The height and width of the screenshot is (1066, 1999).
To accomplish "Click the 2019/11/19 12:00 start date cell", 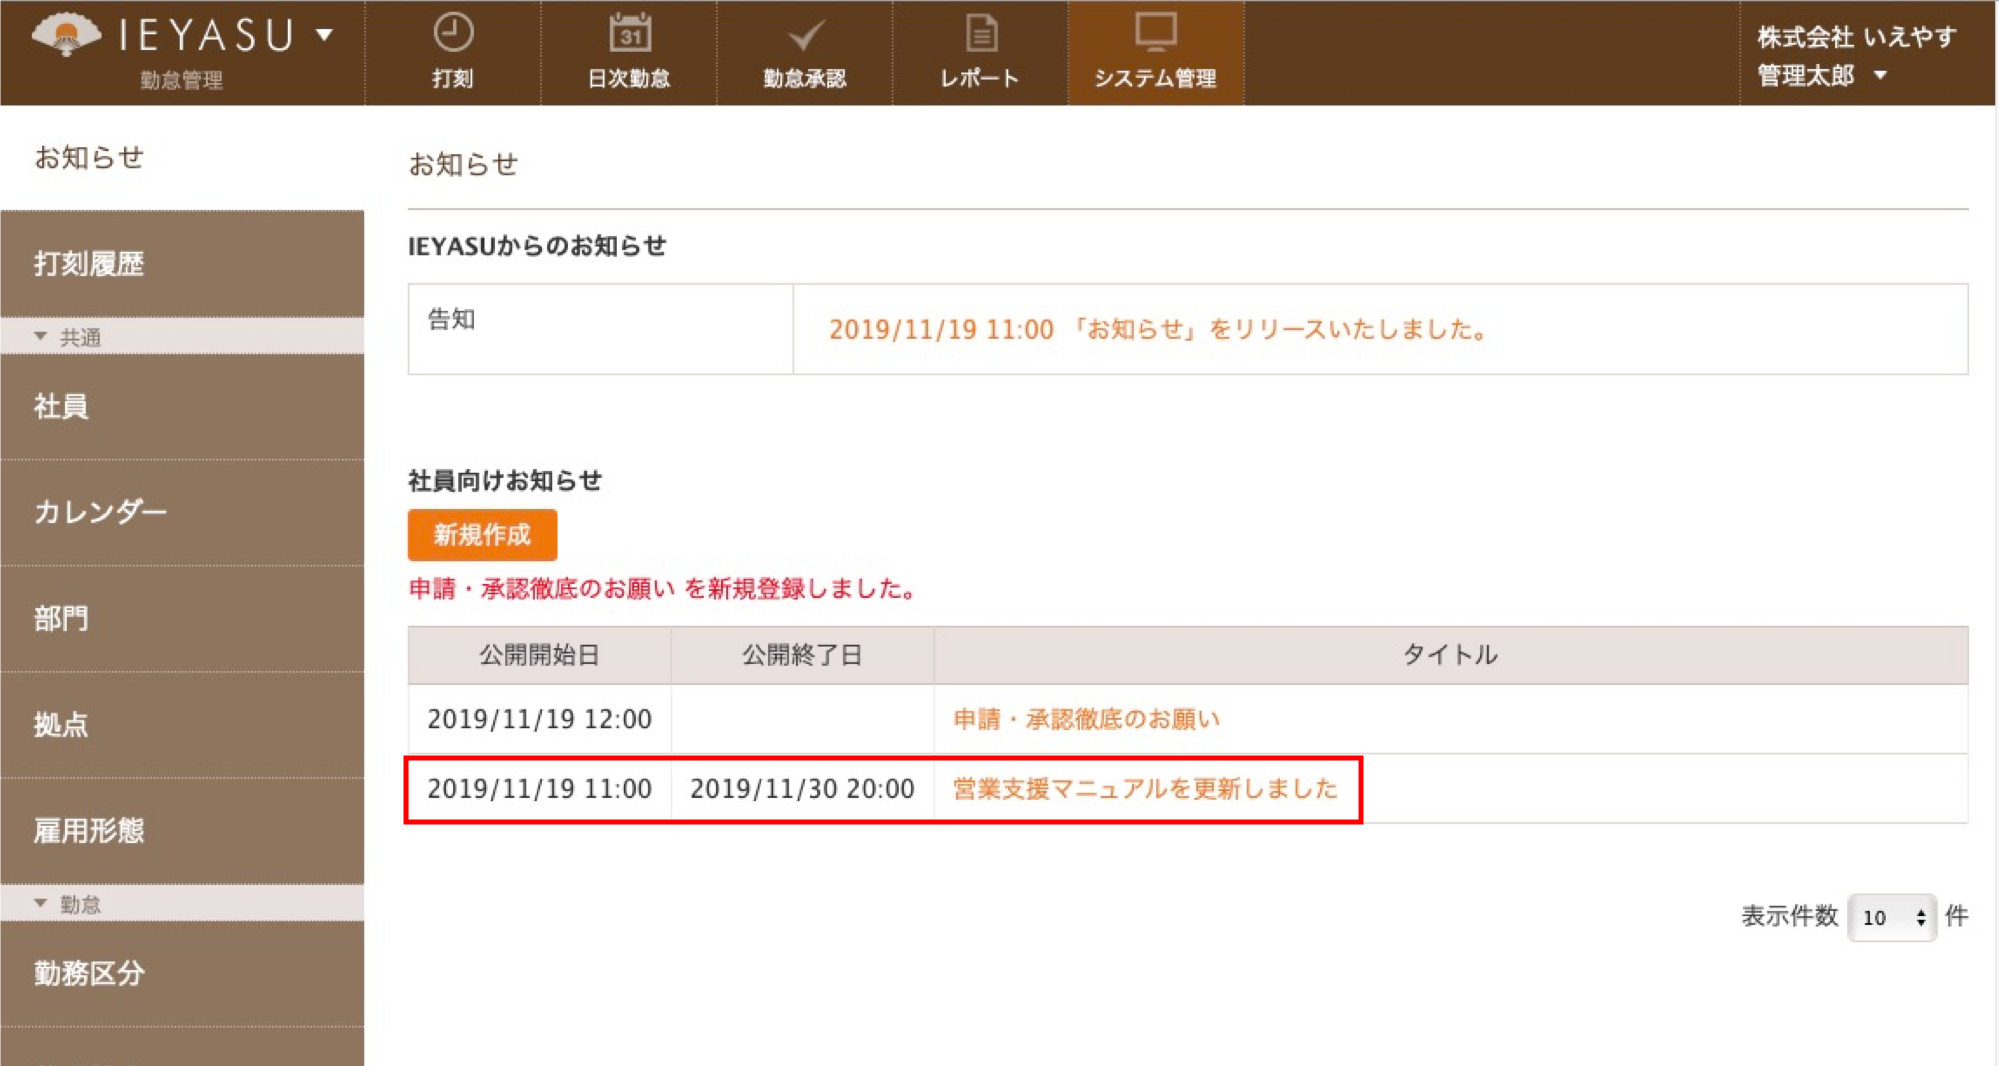I will (x=540, y=719).
